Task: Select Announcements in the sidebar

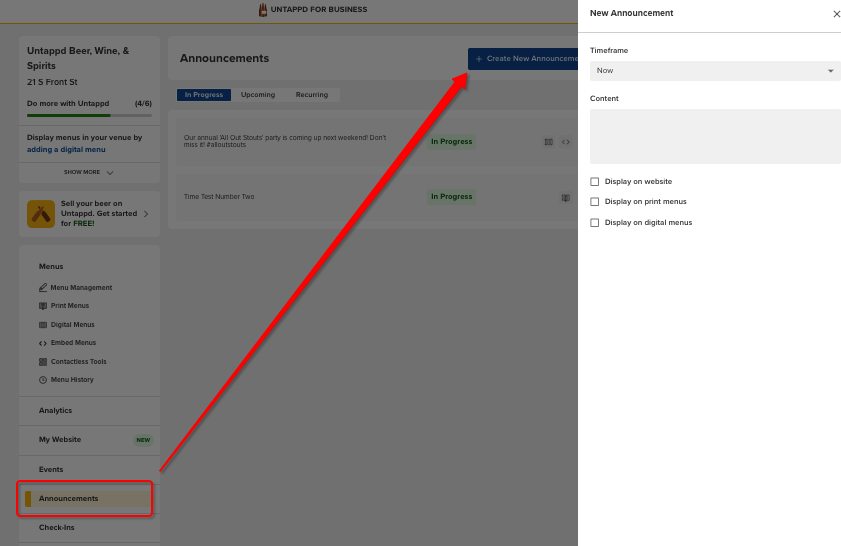Action: click(x=88, y=498)
